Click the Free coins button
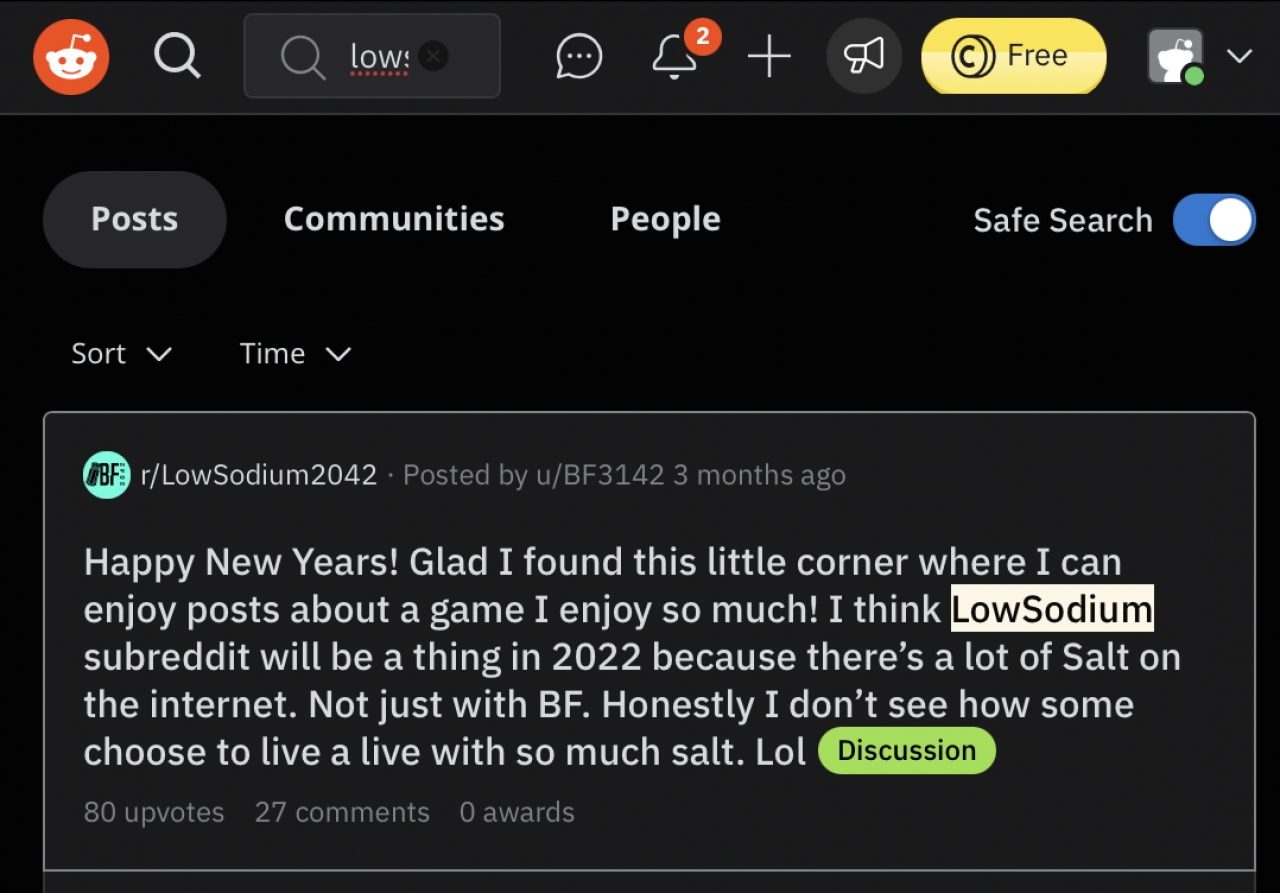Viewport: 1280px width, 893px height. tap(1013, 56)
